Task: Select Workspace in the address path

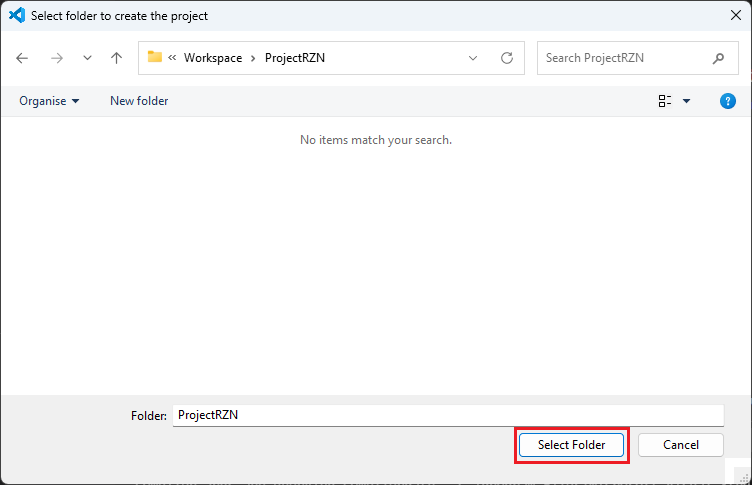Action: tap(213, 58)
